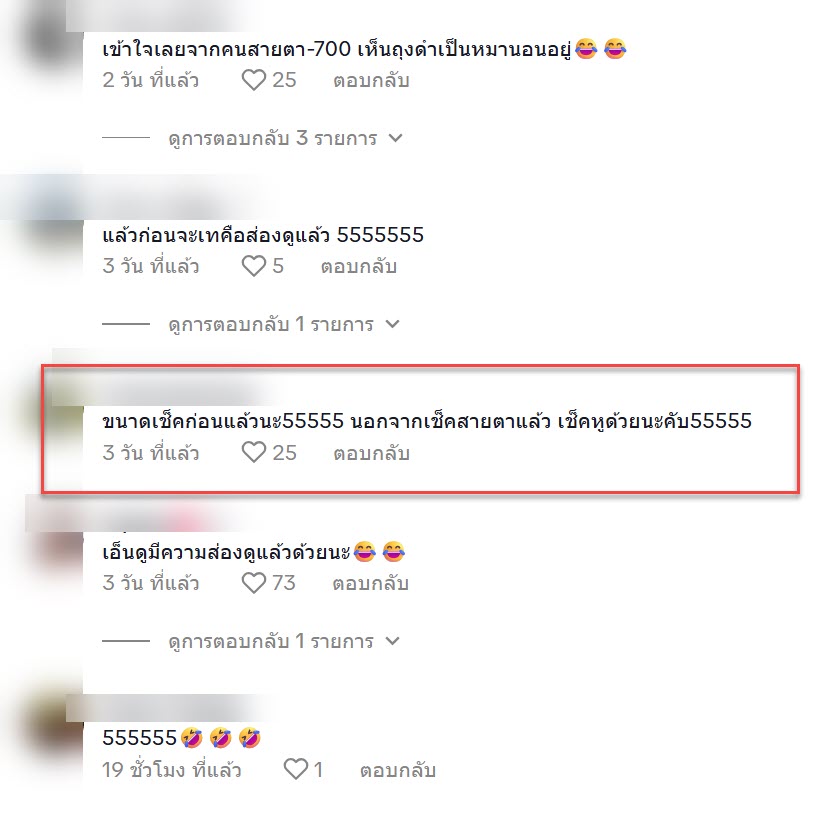Click chevron next to ดูการตอบกลับ 3 รายการ
This screenshot has width=834, height=813.
pos(395,138)
